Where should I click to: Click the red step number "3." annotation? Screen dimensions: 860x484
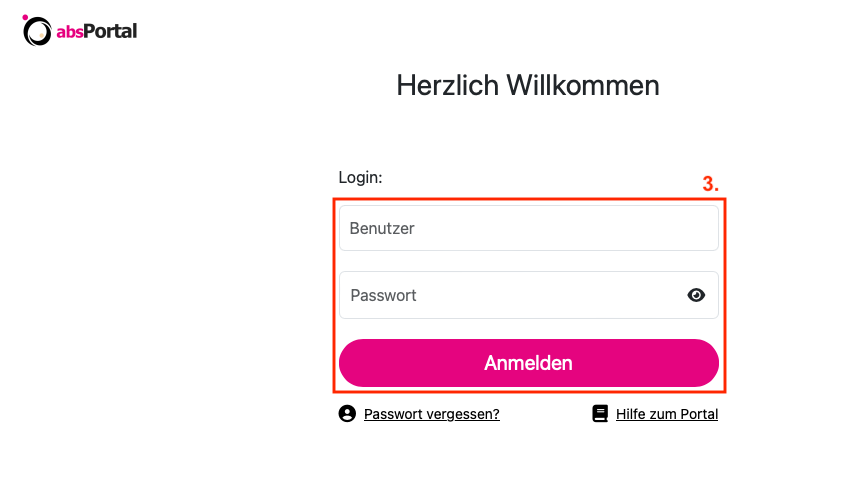(710, 185)
